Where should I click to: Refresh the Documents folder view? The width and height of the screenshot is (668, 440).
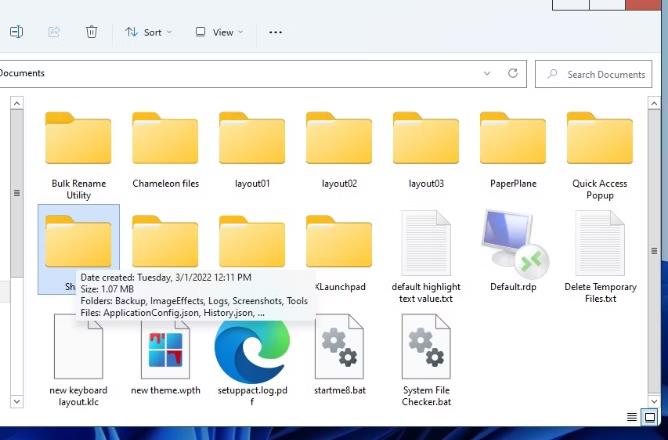(x=513, y=73)
